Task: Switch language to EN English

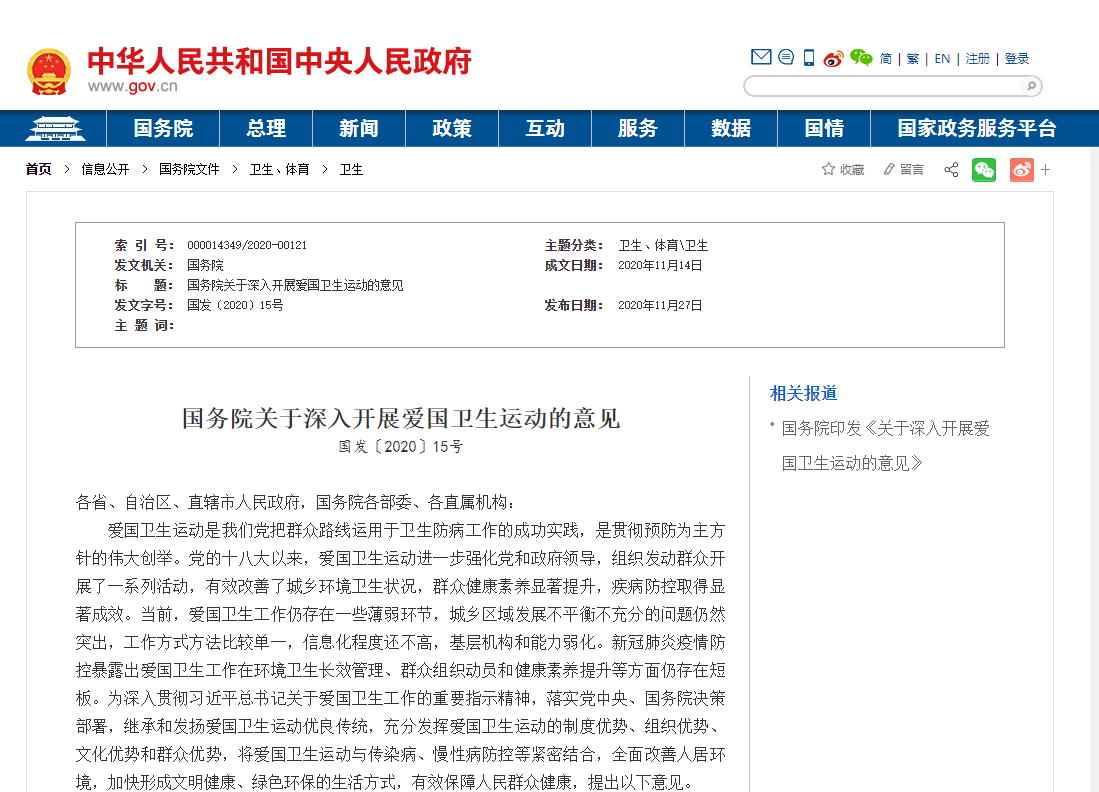Action: [941, 58]
